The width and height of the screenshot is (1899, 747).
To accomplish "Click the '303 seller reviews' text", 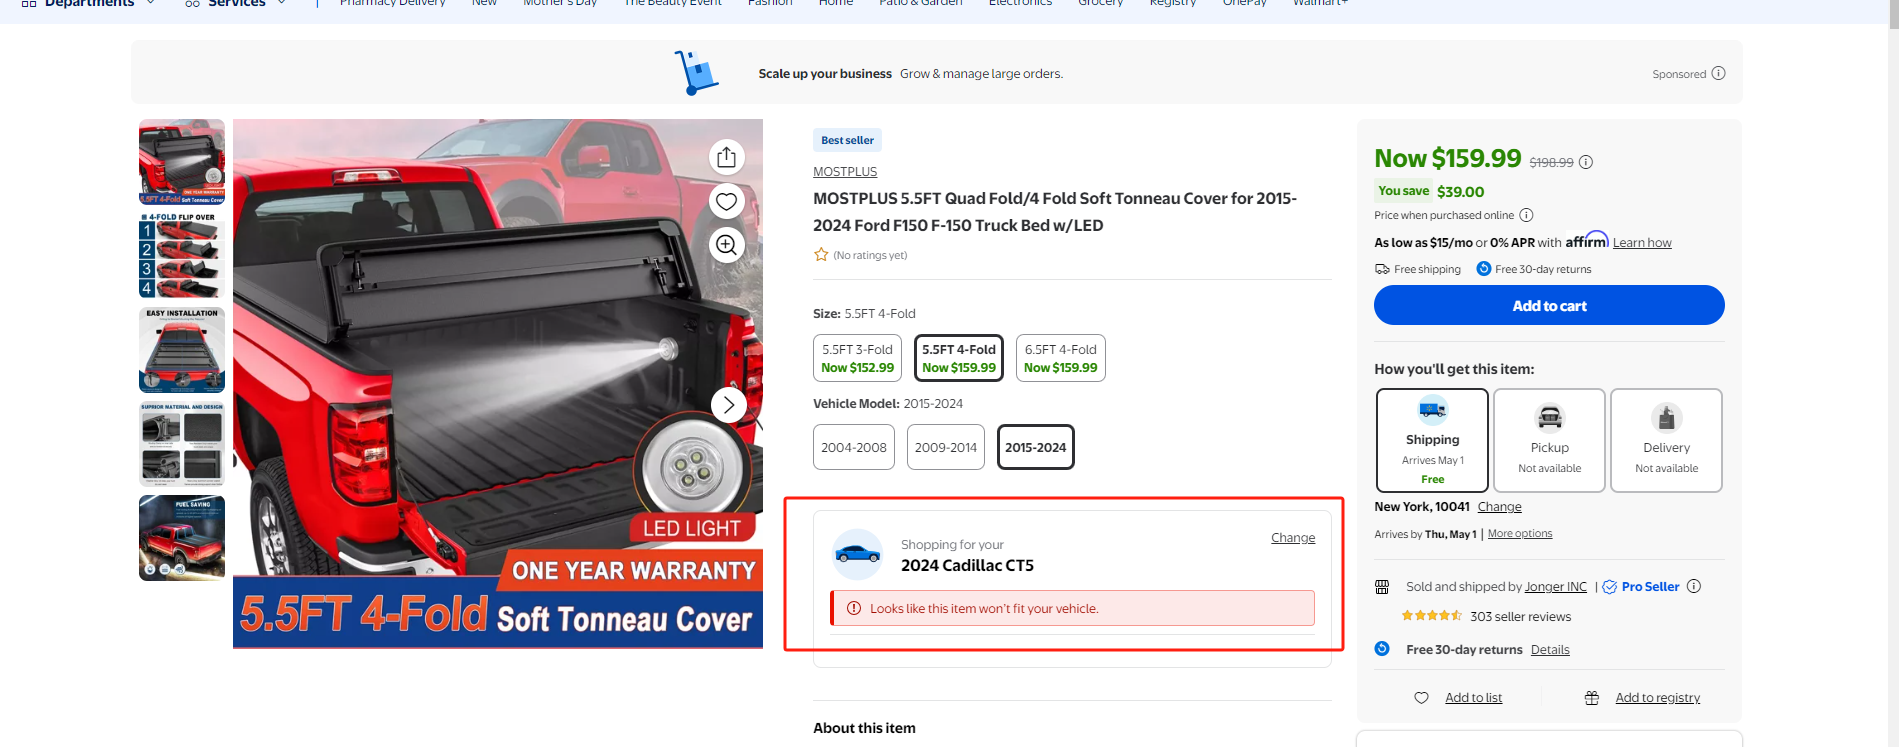I will pyautogui.click(x=1520, y=617).
